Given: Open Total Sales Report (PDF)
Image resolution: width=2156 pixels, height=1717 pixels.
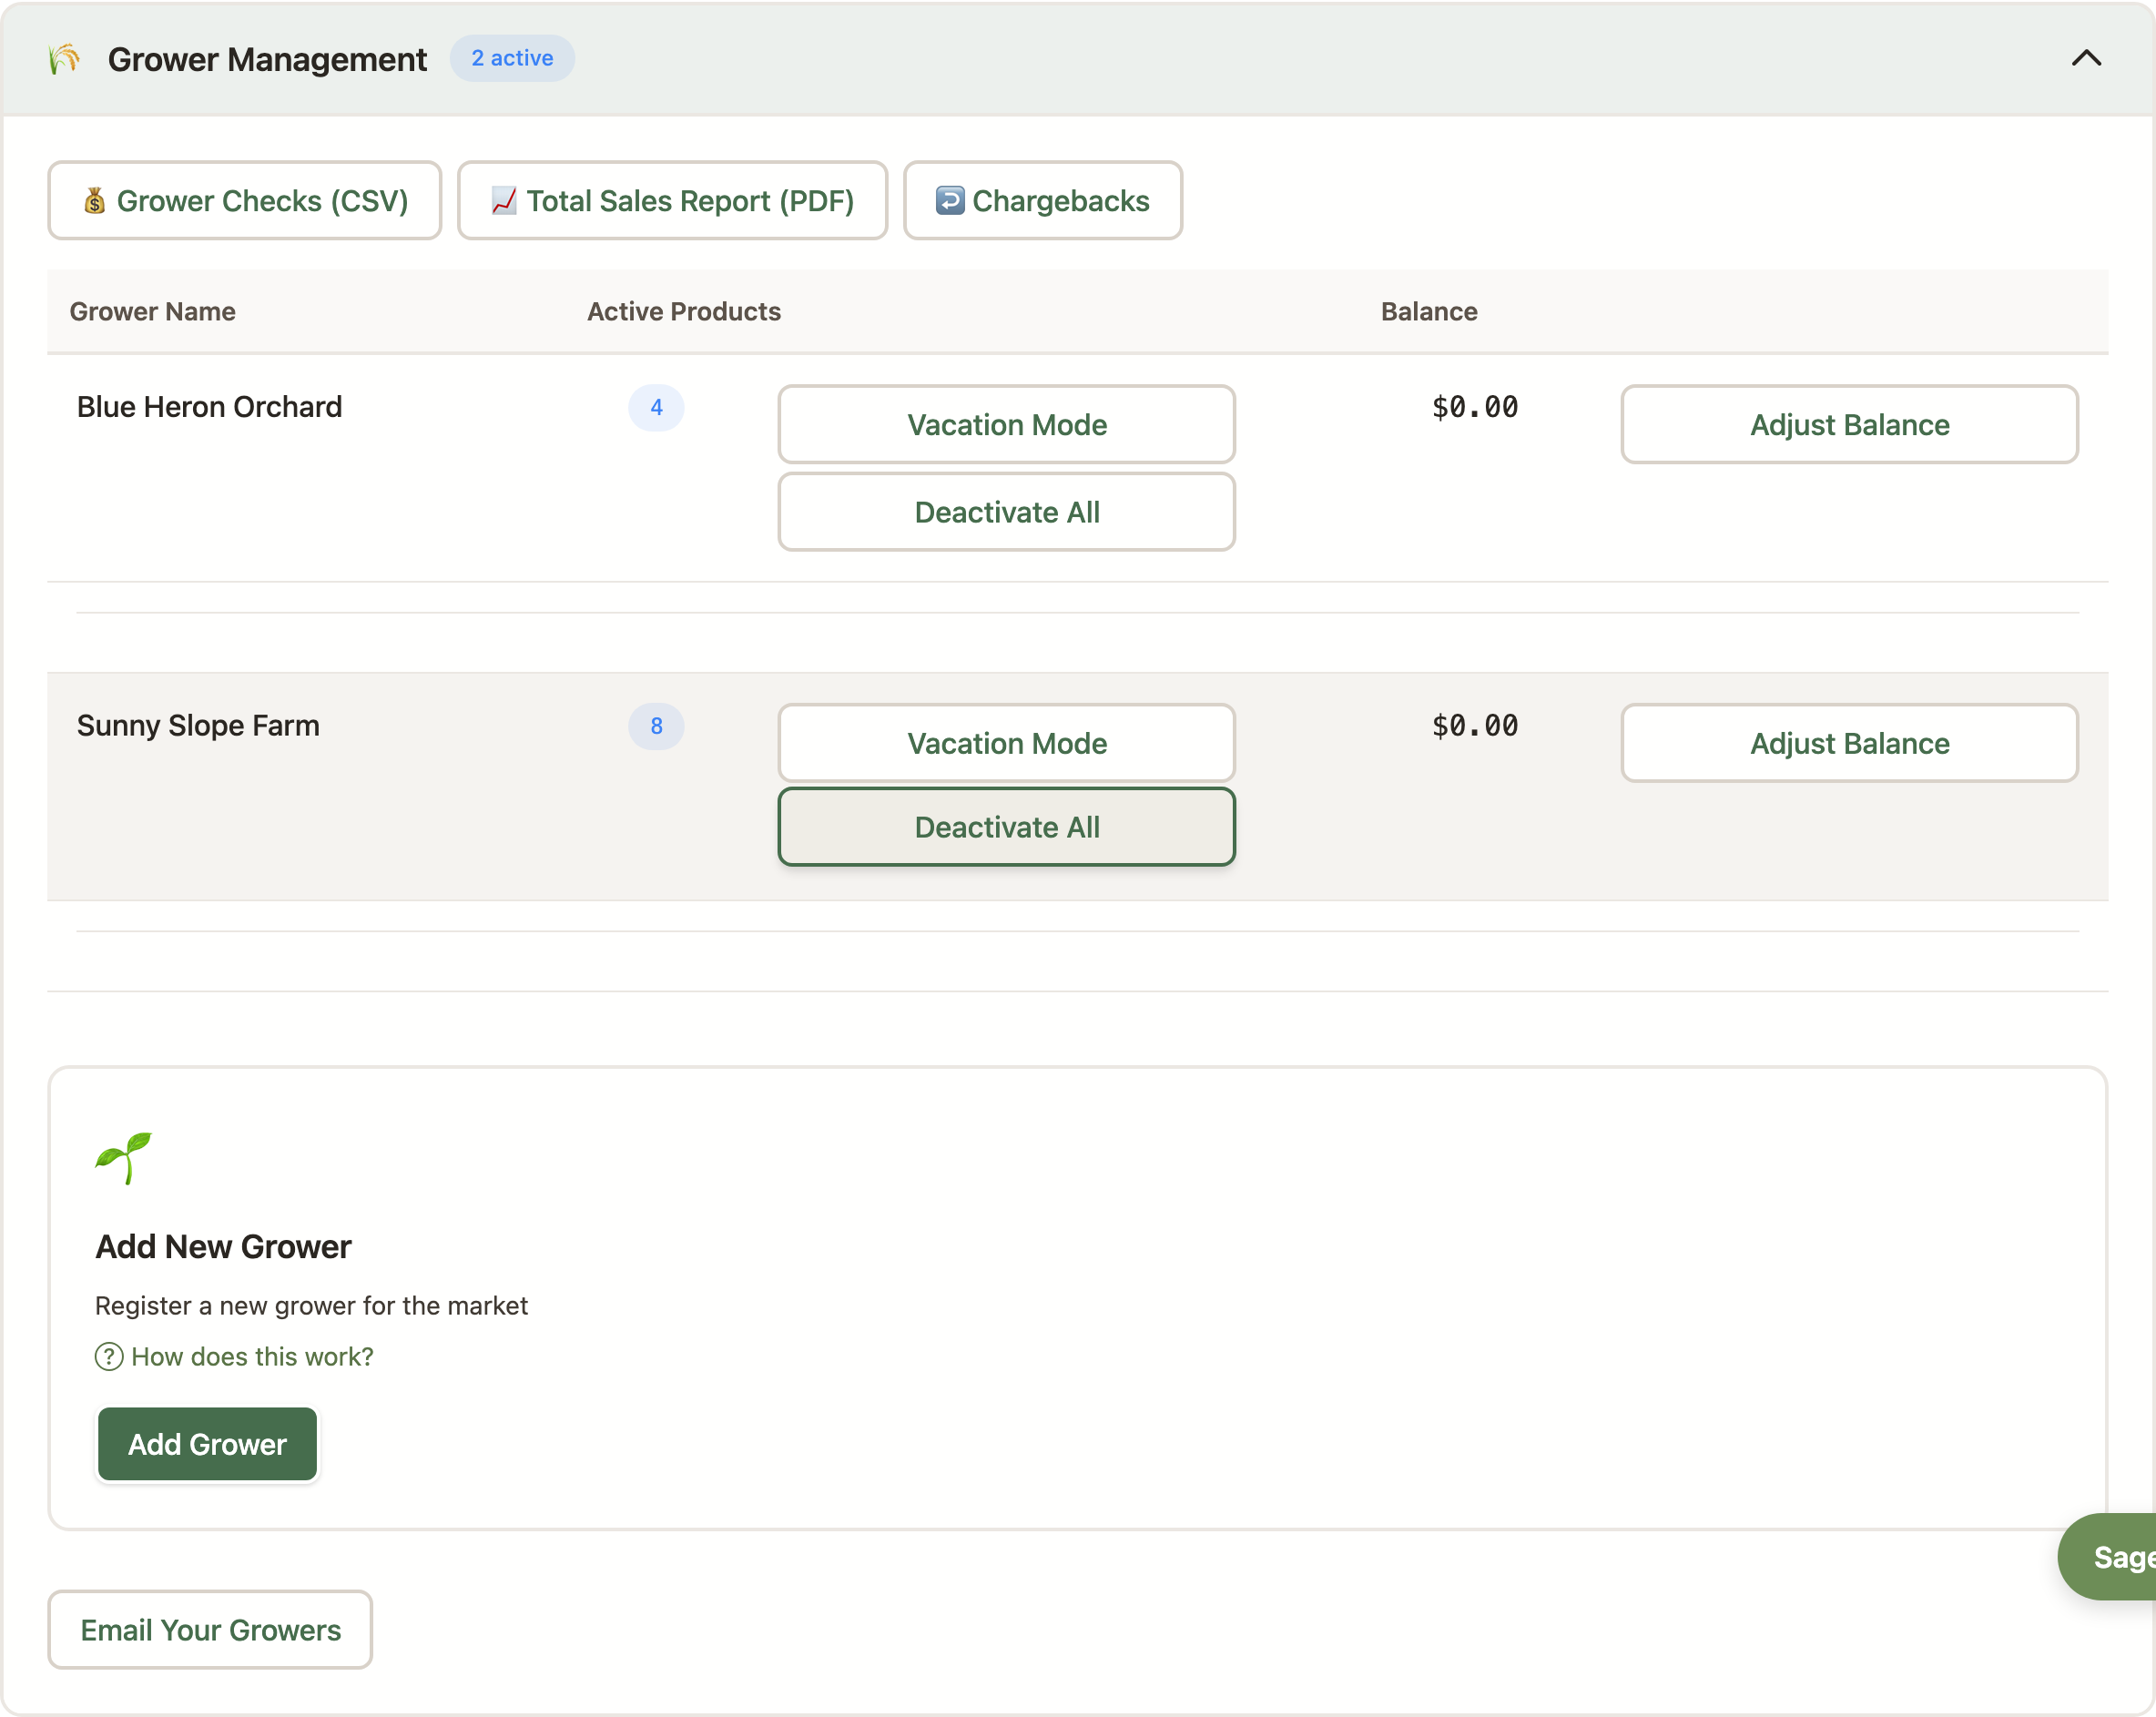Looking at the screenshot, I should [x=672, y=200].
